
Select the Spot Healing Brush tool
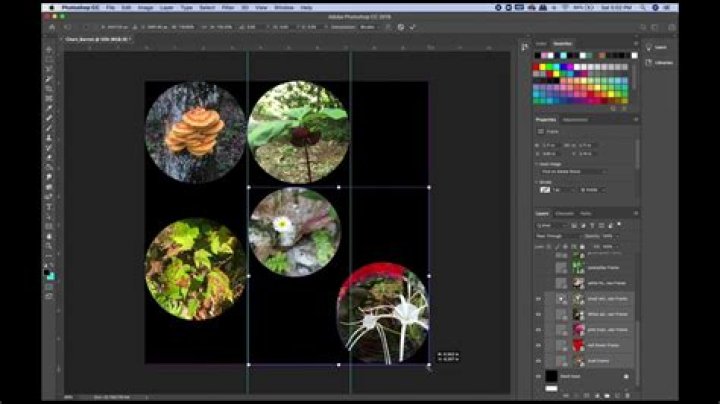(x=49, y=118)
